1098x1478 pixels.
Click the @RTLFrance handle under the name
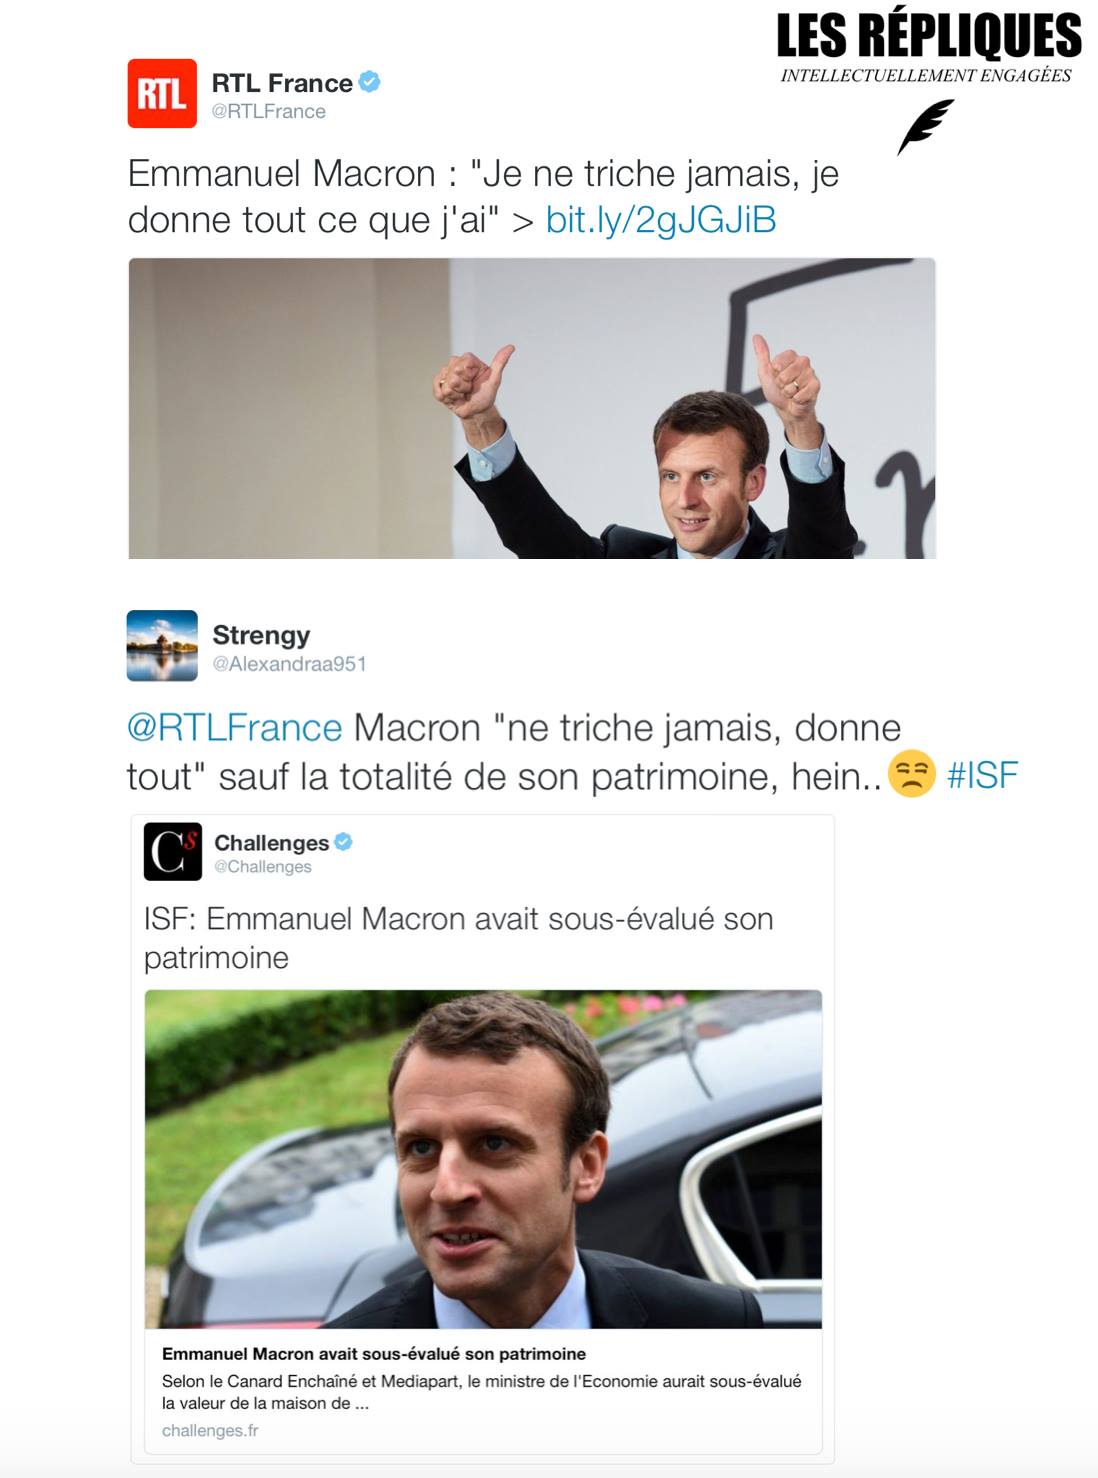pyautogui.click(x=269, y=112)
